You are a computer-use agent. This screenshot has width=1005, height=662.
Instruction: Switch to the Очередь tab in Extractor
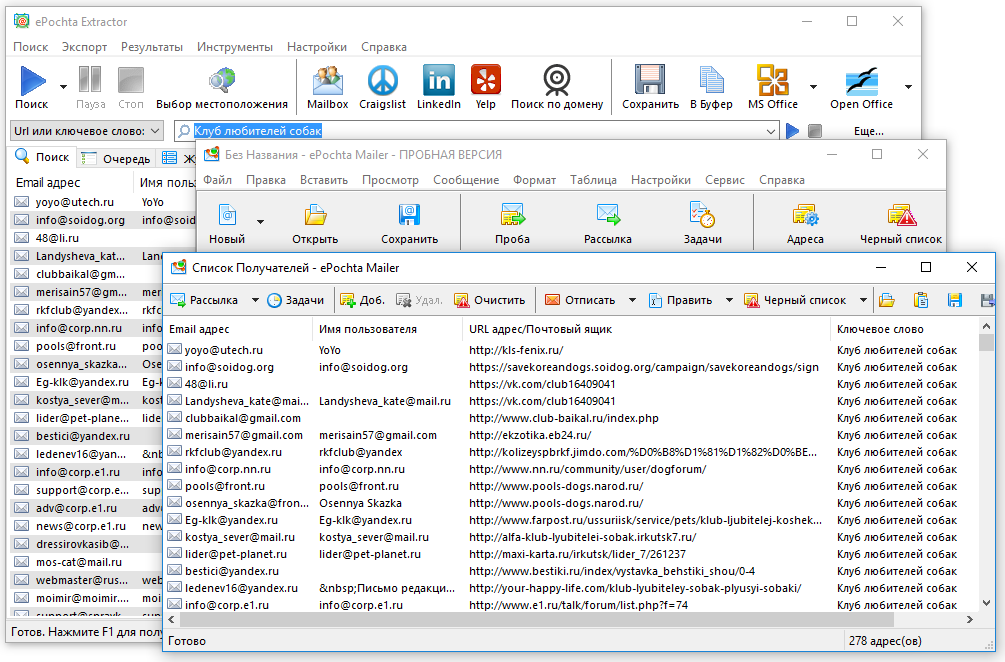point(116,158)
